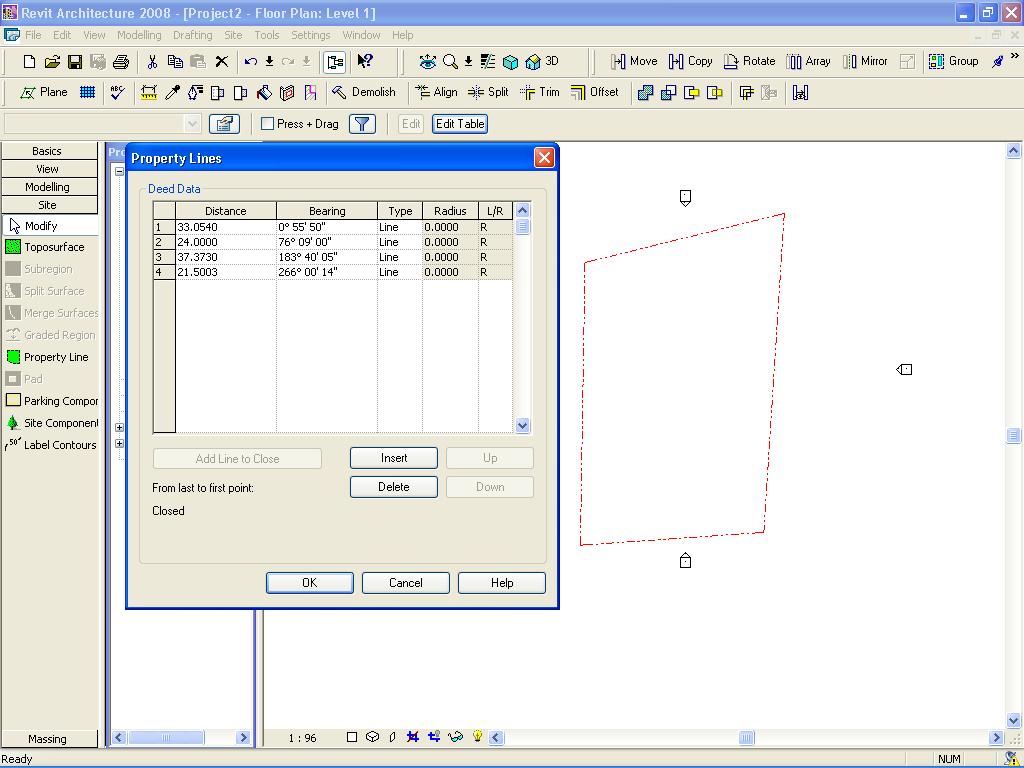
Task: Click the Print icon
Action: [x=121, y=62]
